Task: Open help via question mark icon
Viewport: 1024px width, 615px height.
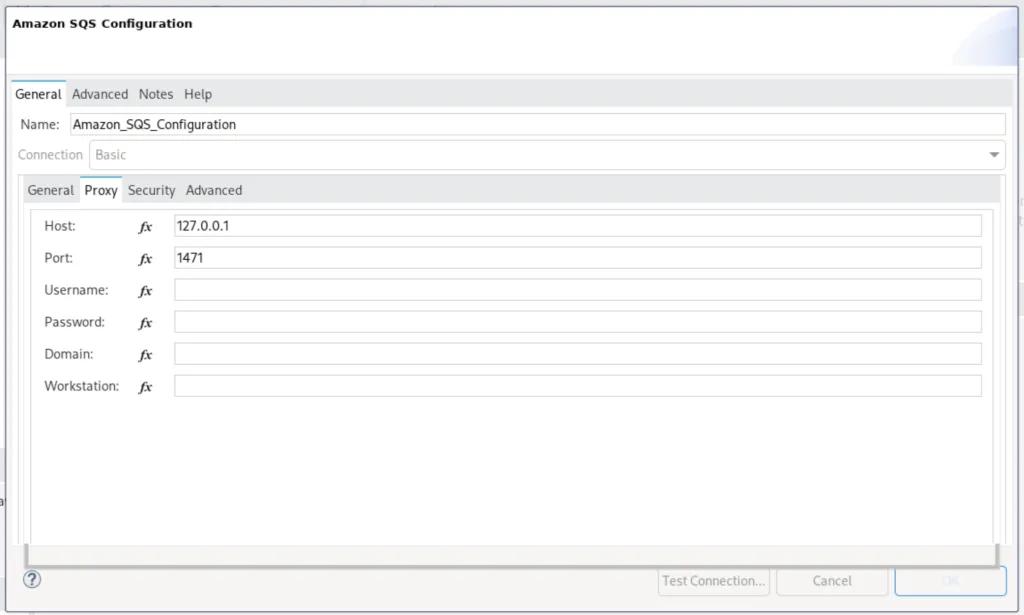Action: pyautogui.click(x=32, y=579)
